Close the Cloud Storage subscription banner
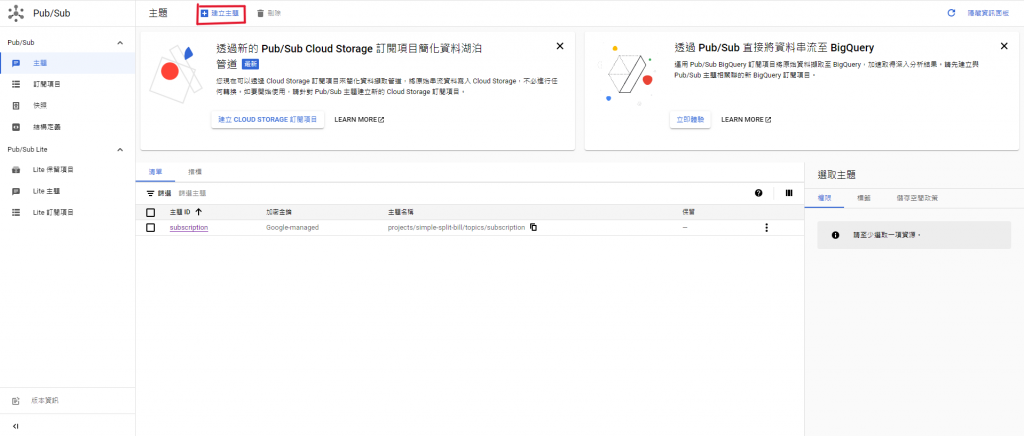Screen dimensions: 1024x436 tap(560, 46)
